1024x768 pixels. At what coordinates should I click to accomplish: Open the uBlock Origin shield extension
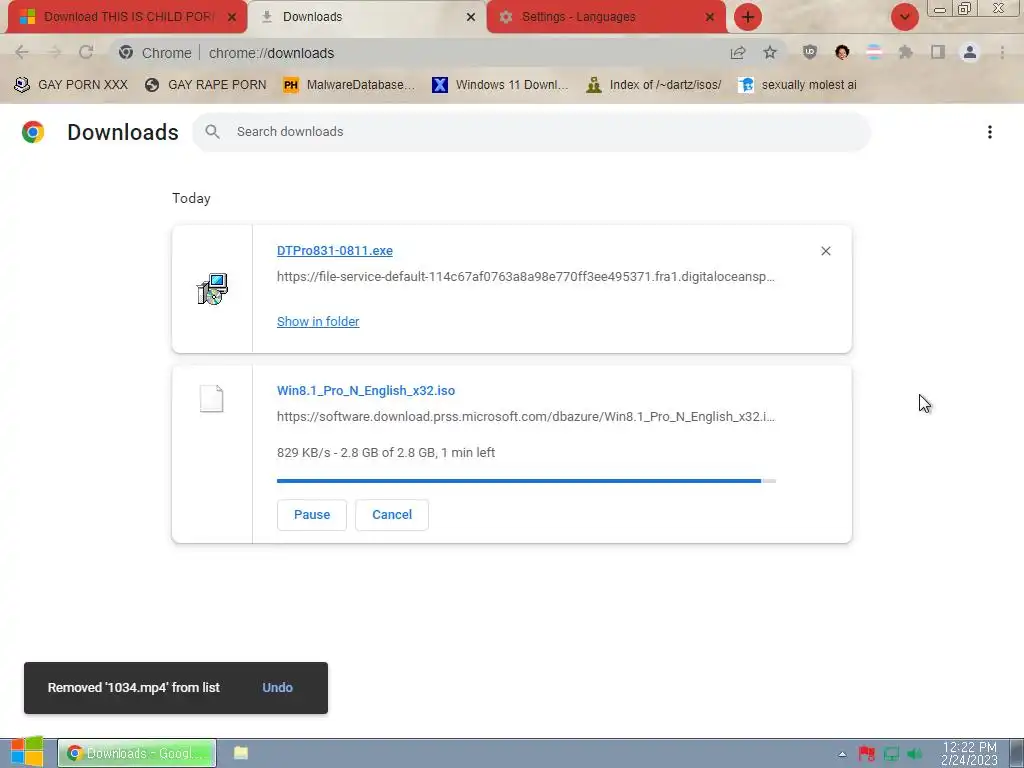pyautogui.click(x=810, y=53)
